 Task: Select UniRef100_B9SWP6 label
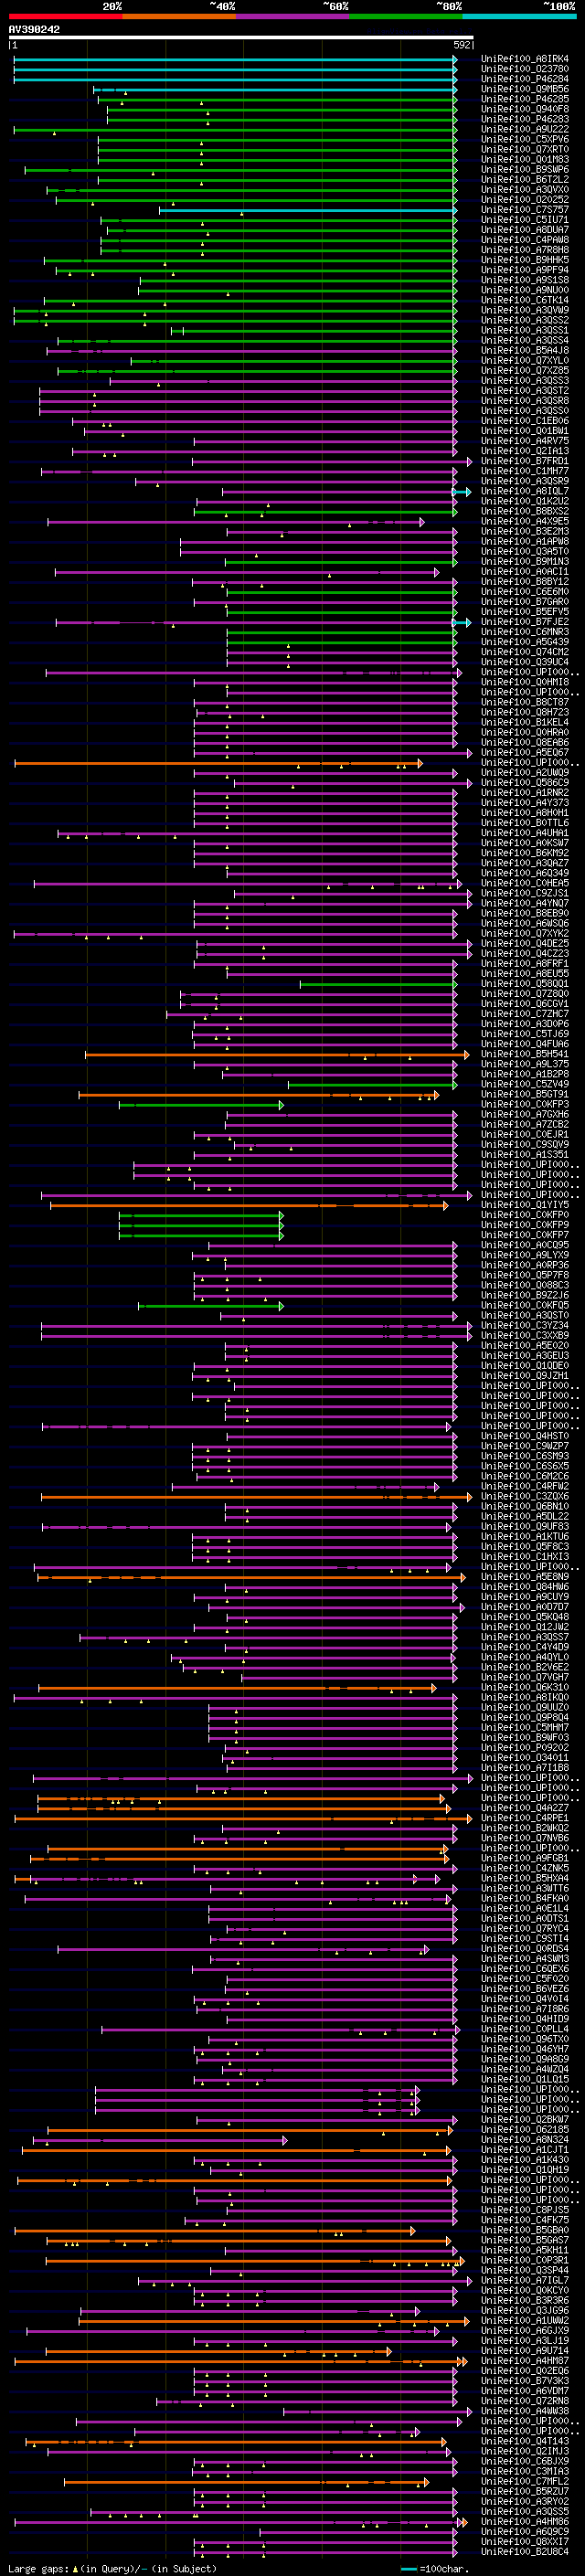(525, 170)
